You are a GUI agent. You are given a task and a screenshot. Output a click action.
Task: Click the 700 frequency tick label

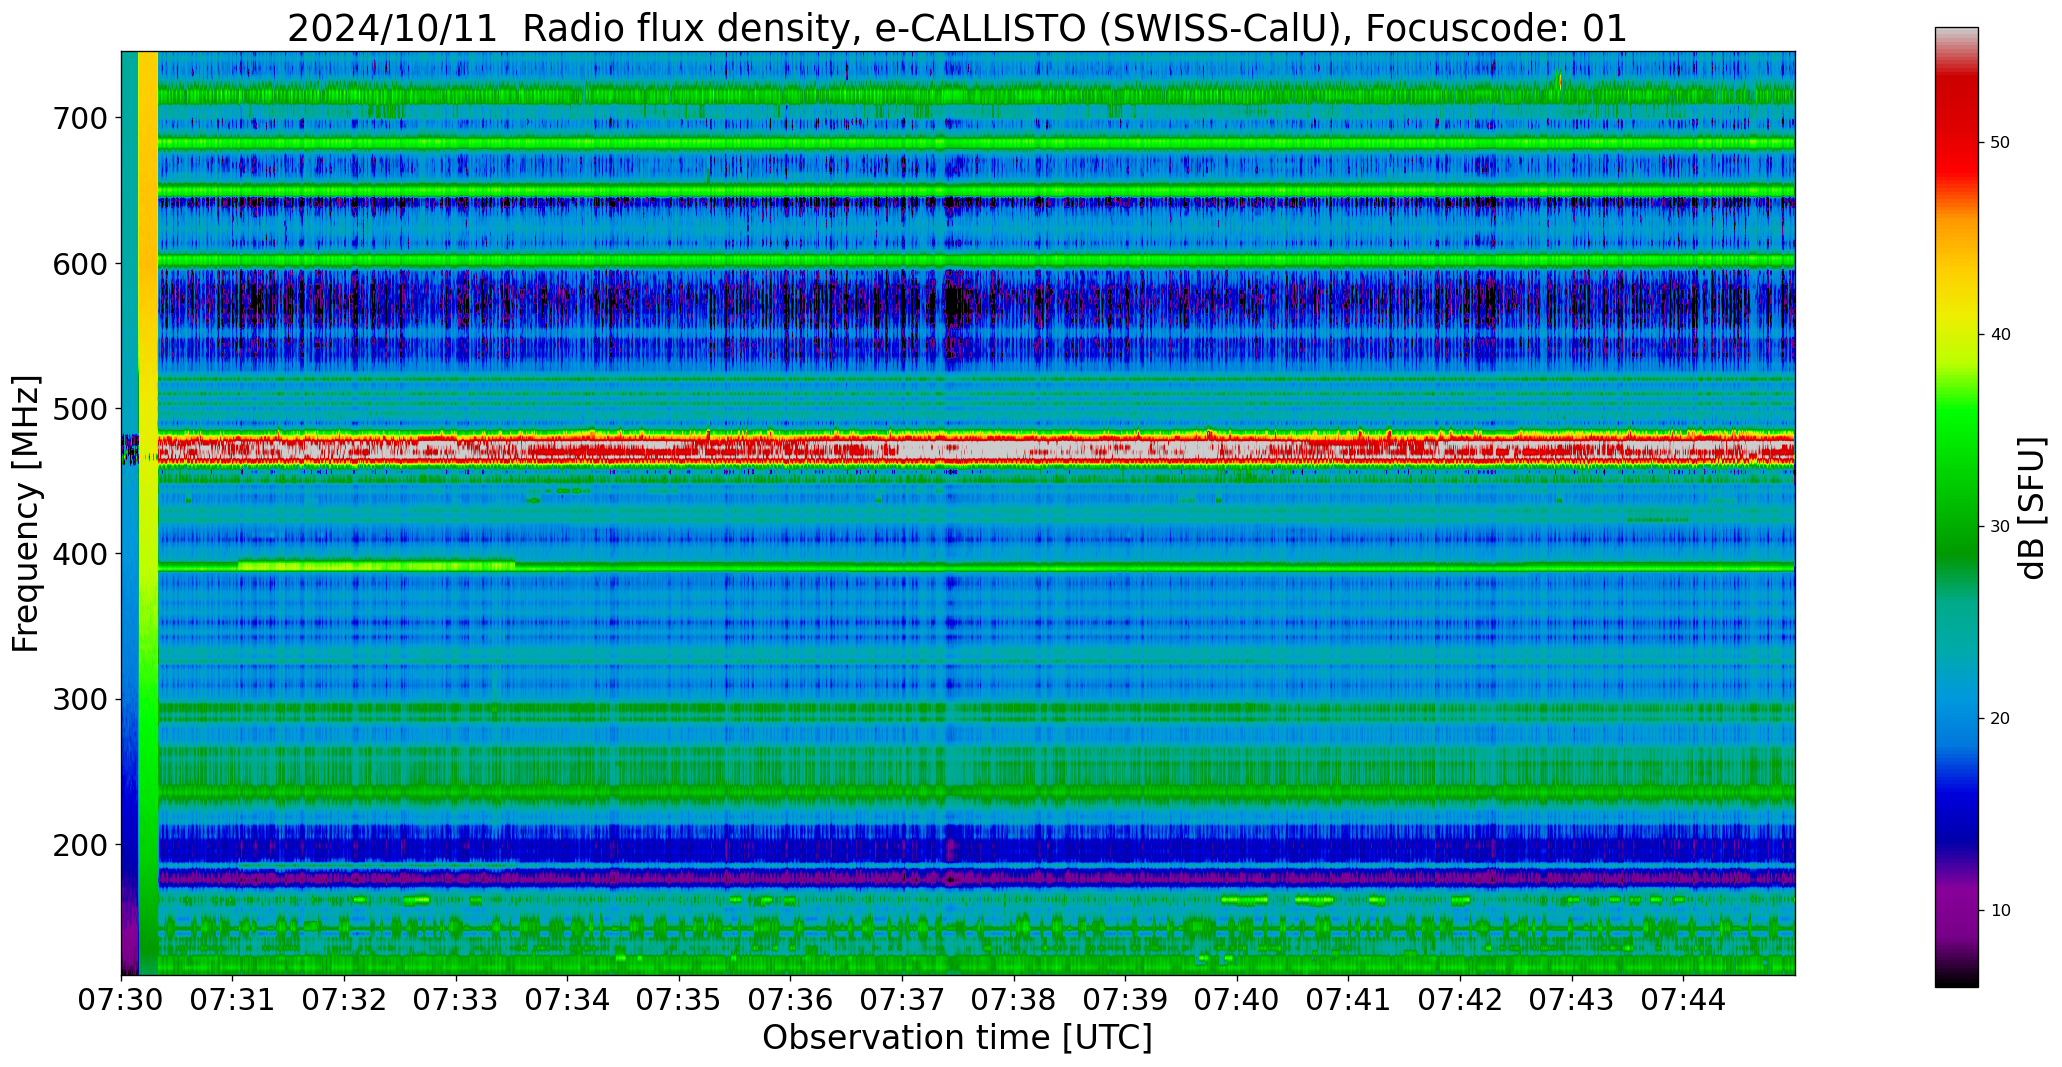tap(79, 118)
